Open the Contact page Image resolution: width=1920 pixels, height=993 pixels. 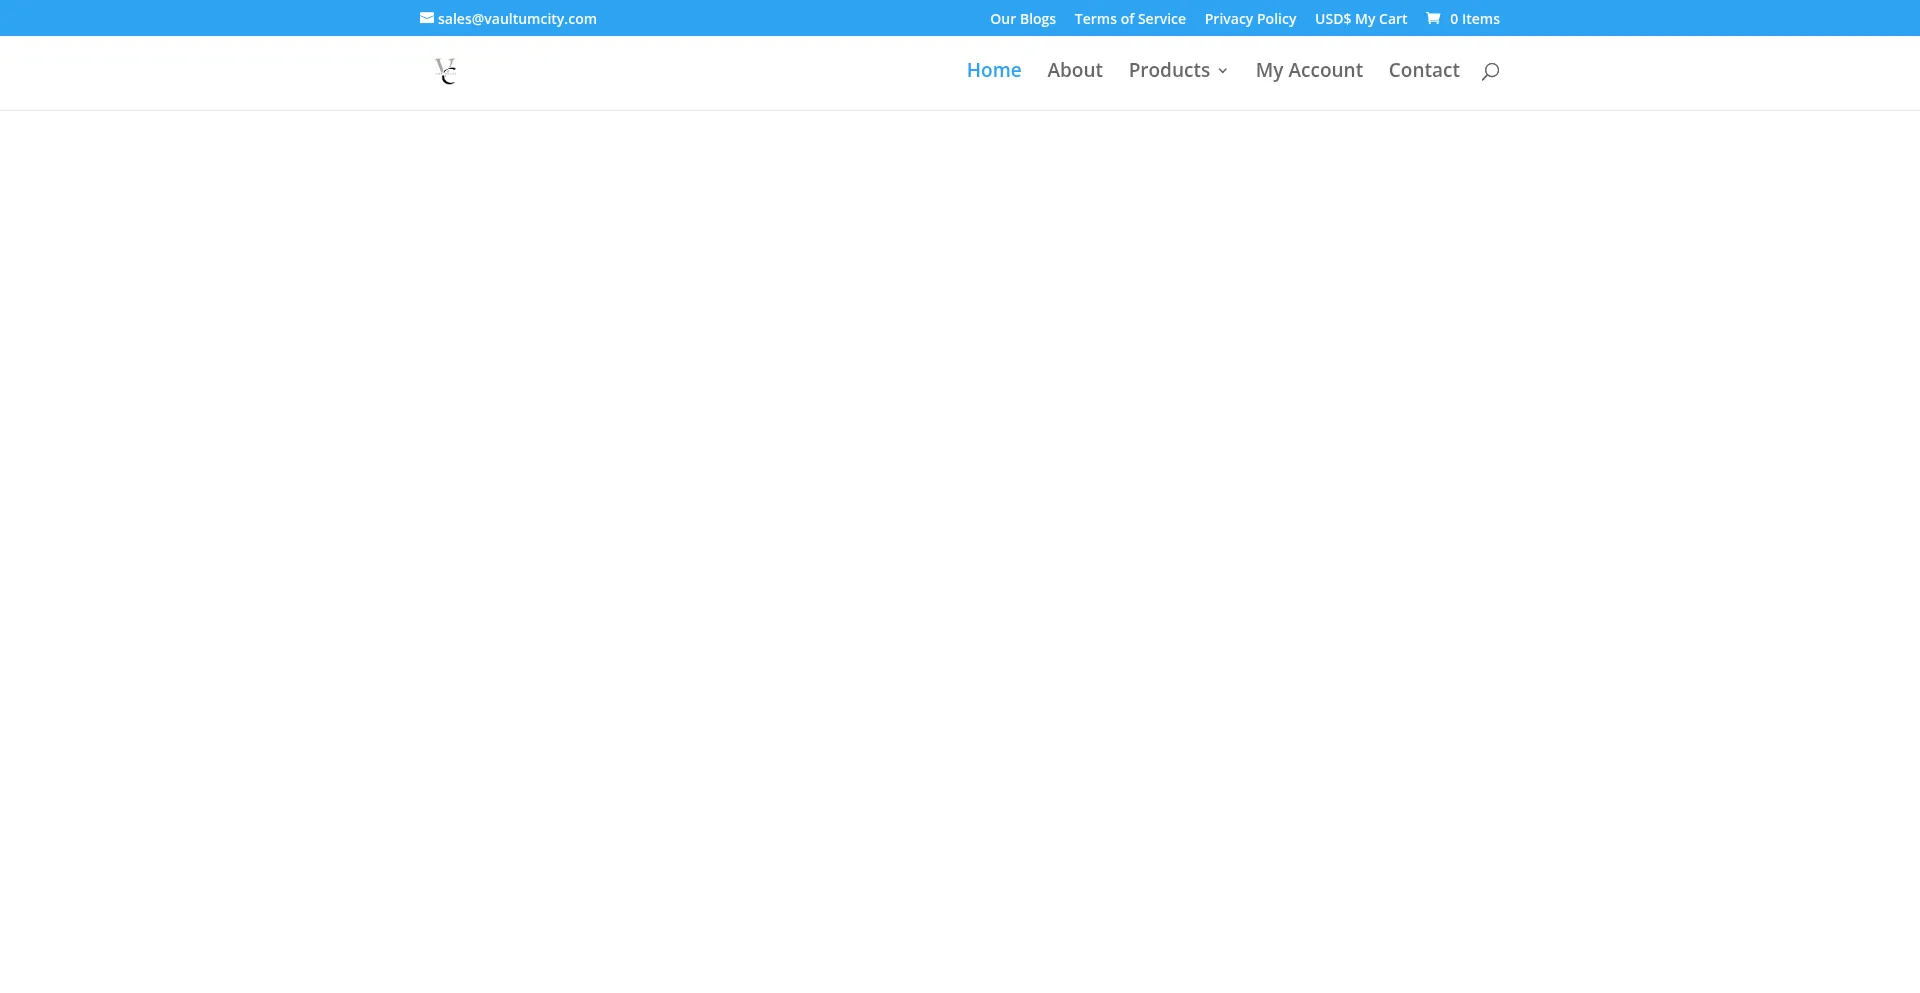(1423, 70)
